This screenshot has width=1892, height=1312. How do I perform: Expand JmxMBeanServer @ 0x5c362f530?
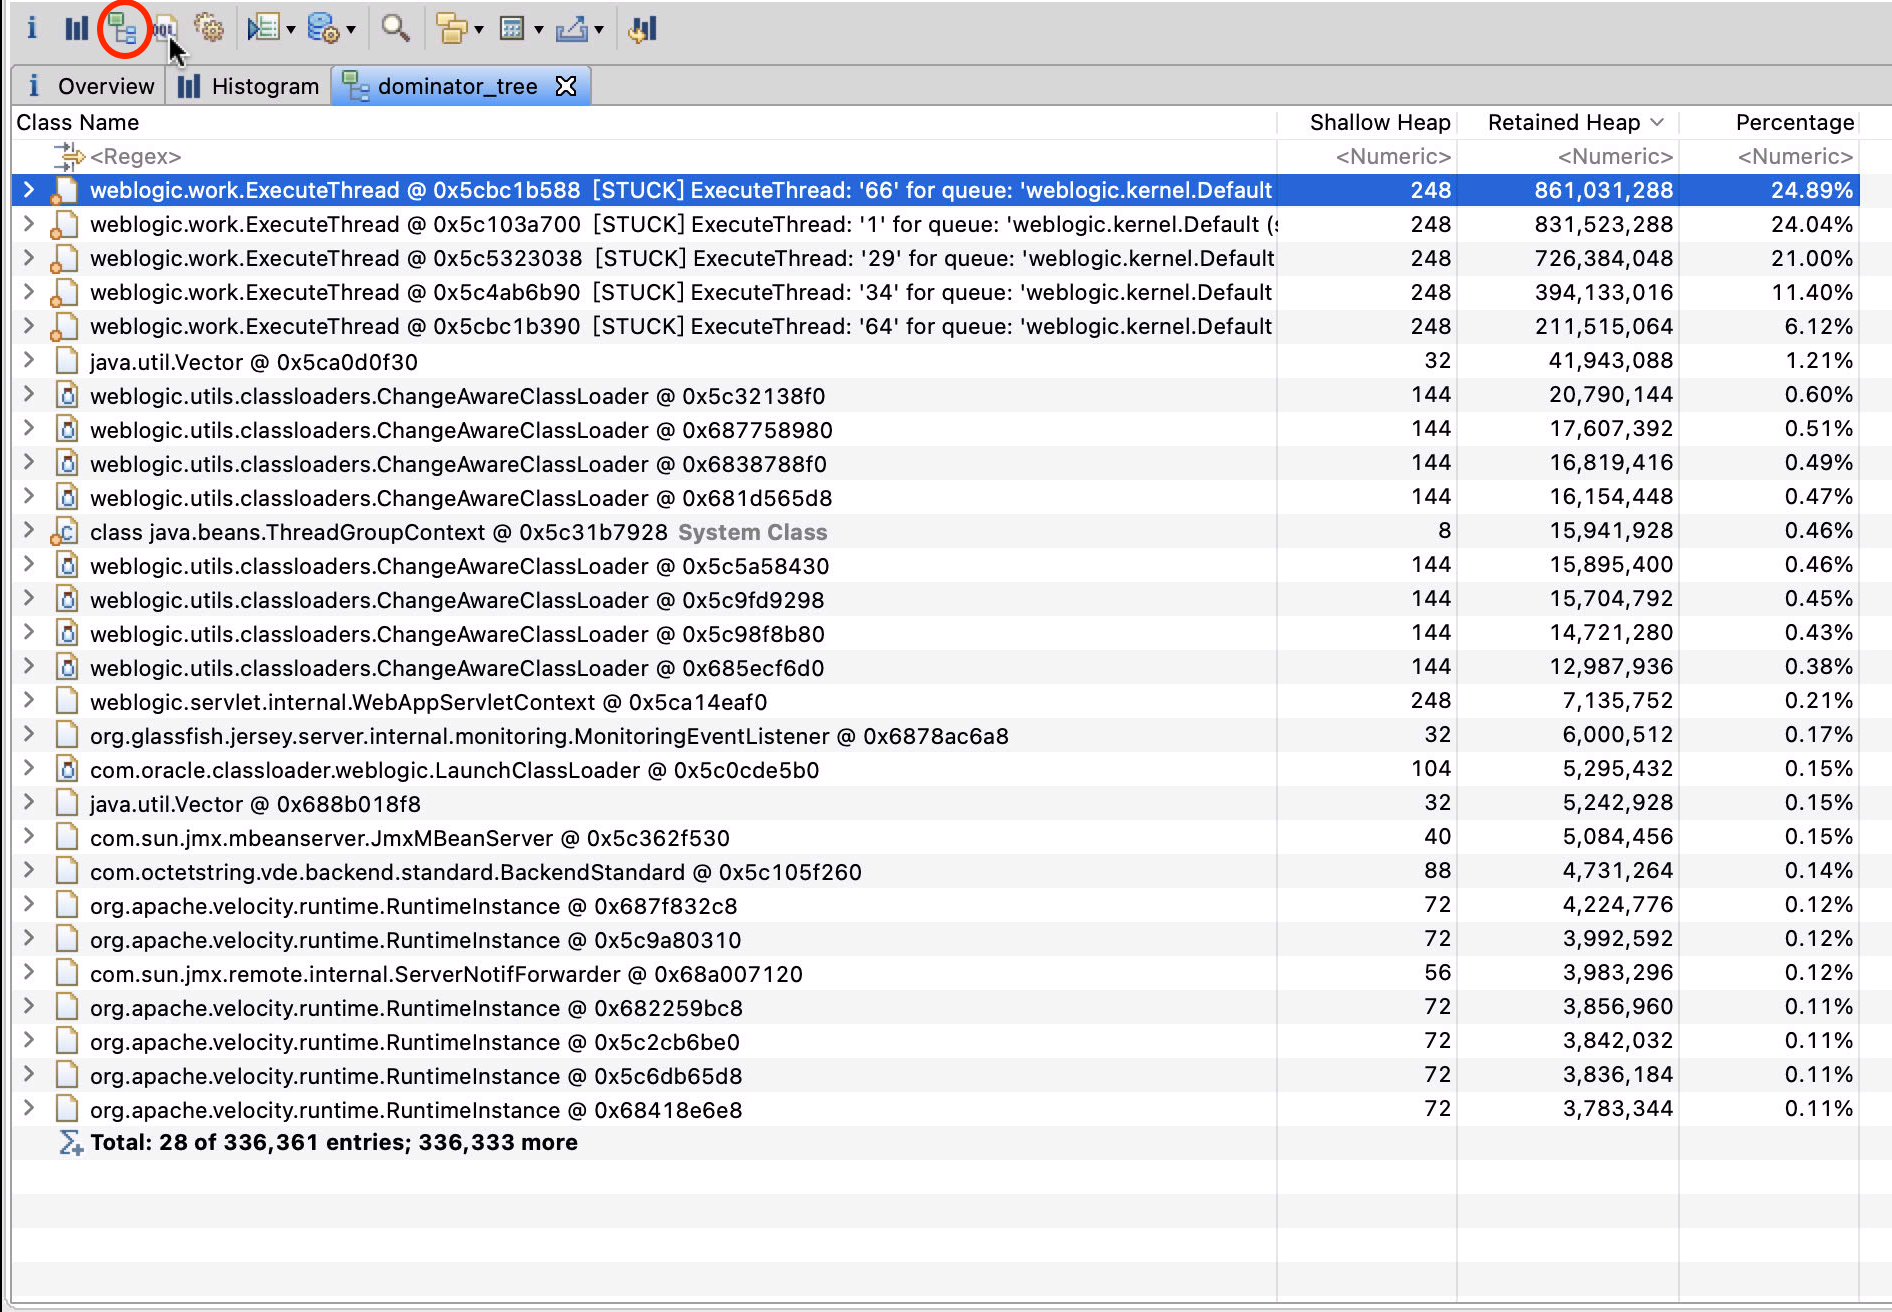click(29, 836)
